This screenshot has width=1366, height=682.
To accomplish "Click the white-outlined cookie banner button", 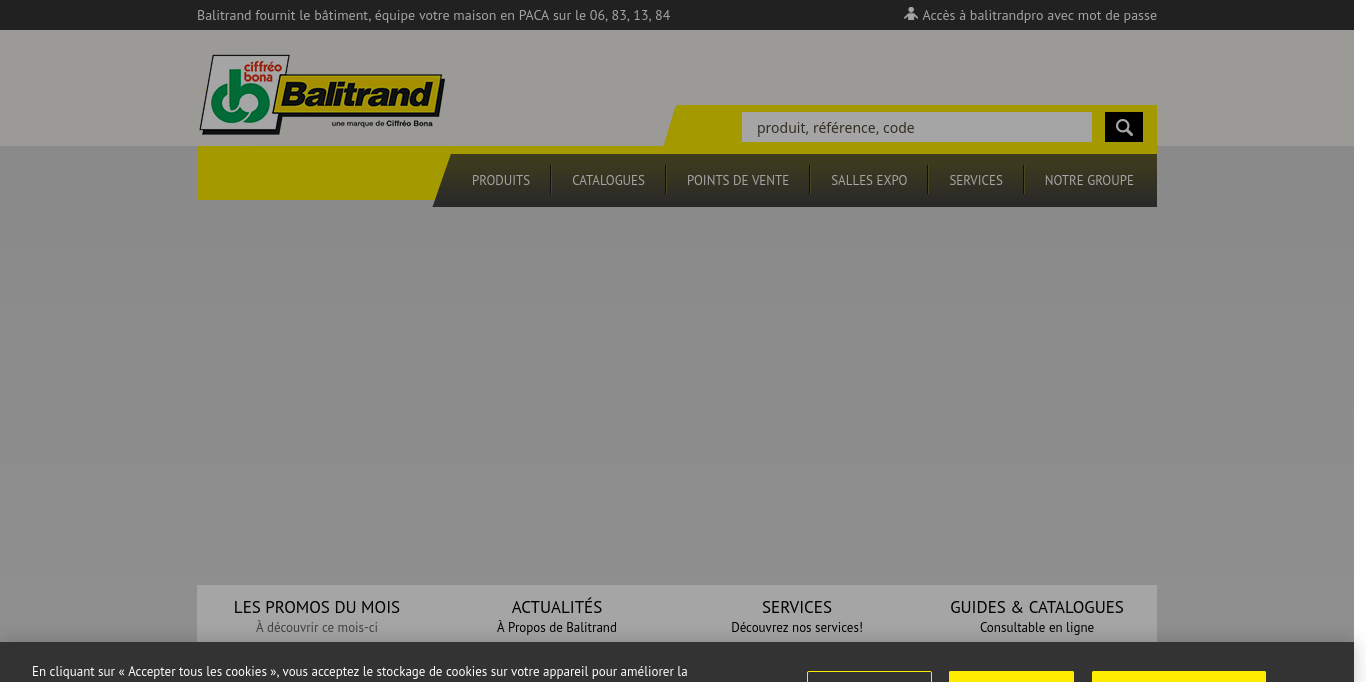I will 869,676.
